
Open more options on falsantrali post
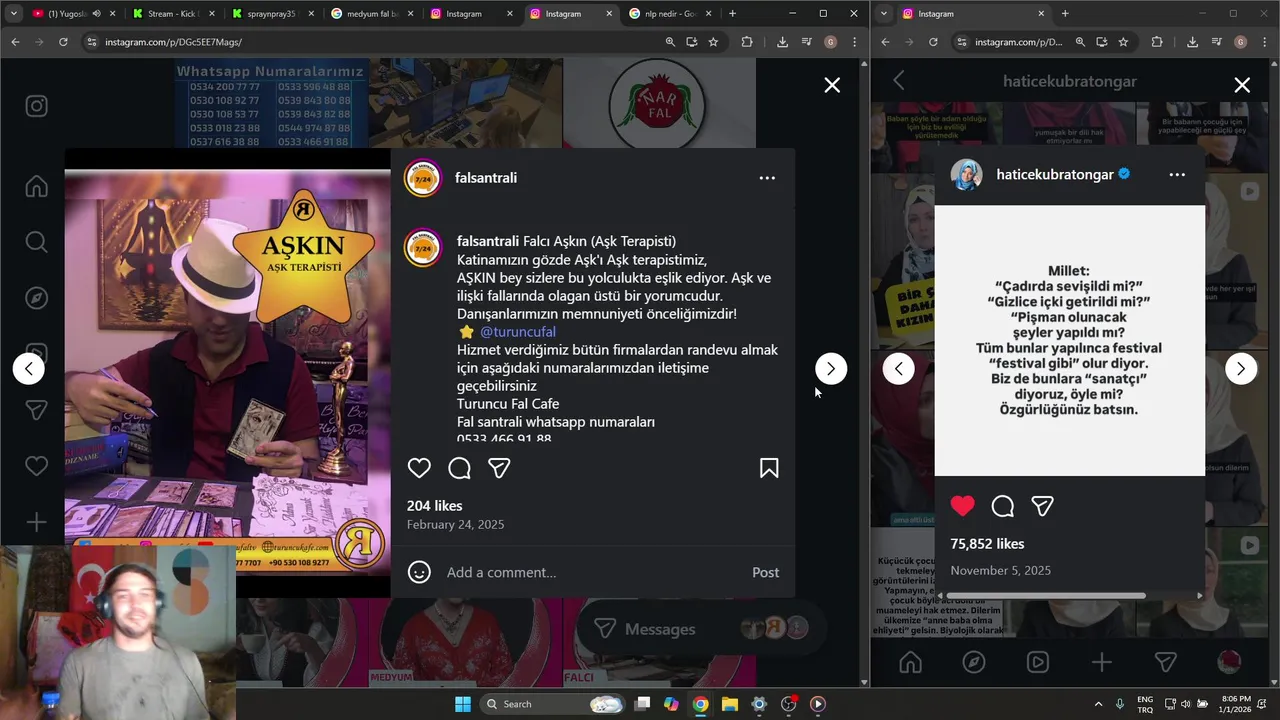[x=767, y=178]
